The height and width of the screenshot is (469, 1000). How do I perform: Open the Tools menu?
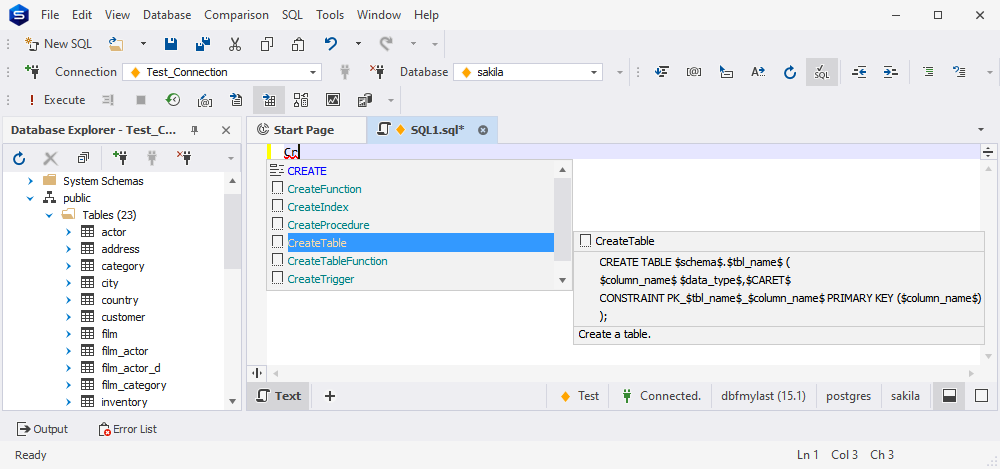[330, 15]
